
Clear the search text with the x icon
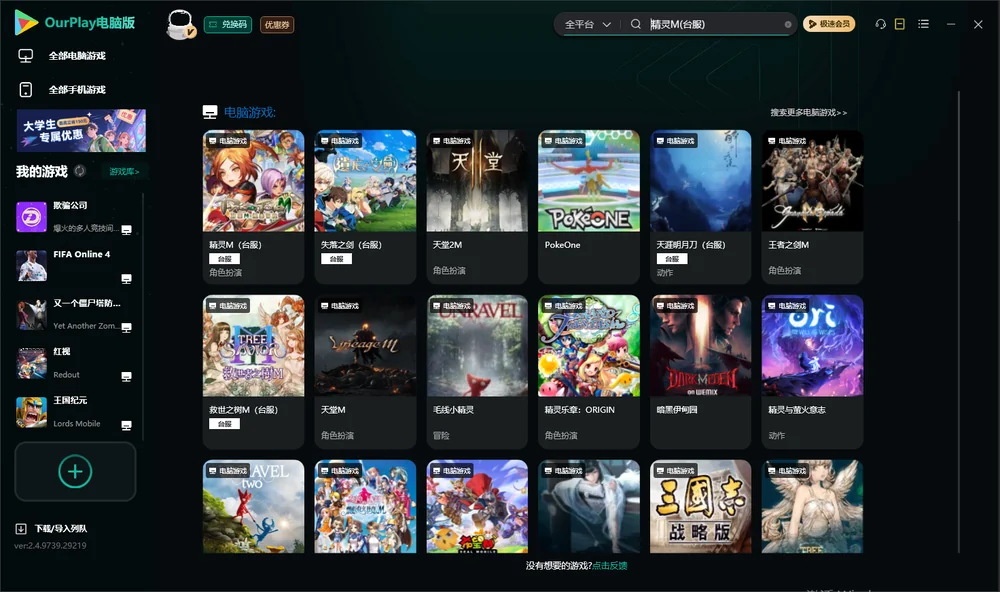click(788, 24)
